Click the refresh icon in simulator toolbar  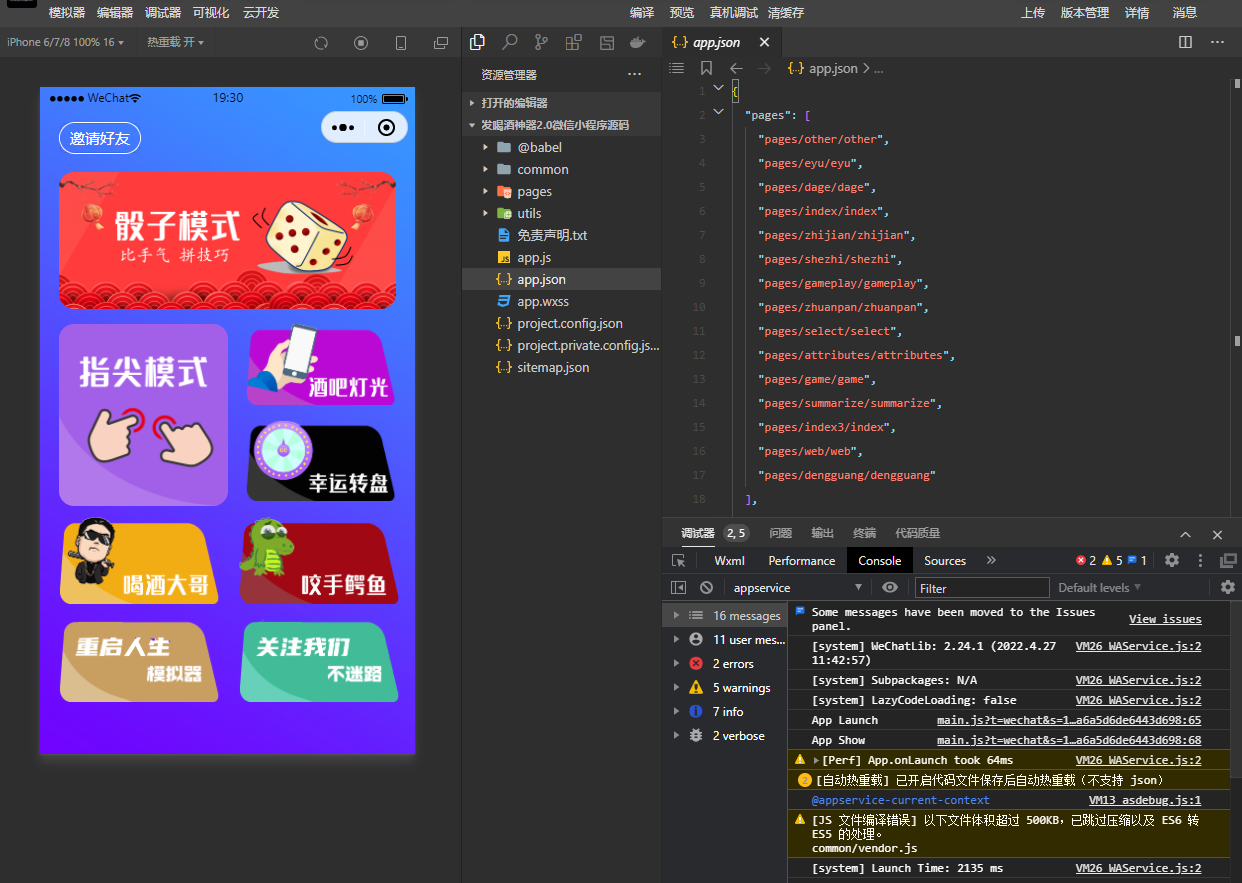point(321,43)
